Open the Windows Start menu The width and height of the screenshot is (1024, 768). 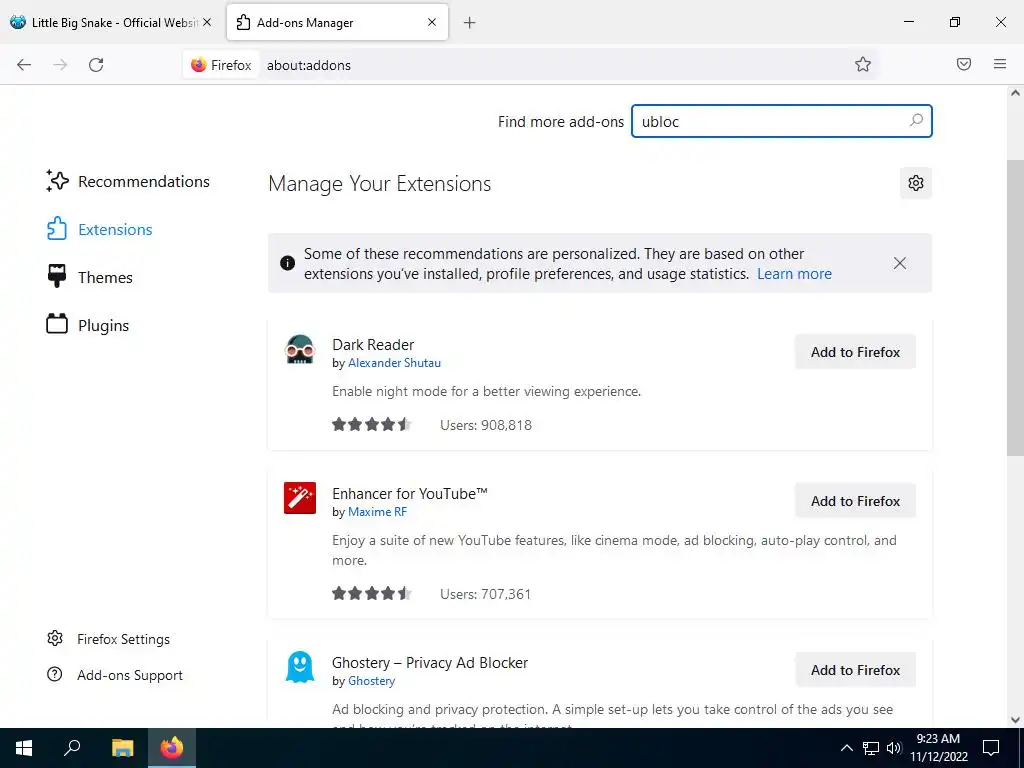pos(24,748)
